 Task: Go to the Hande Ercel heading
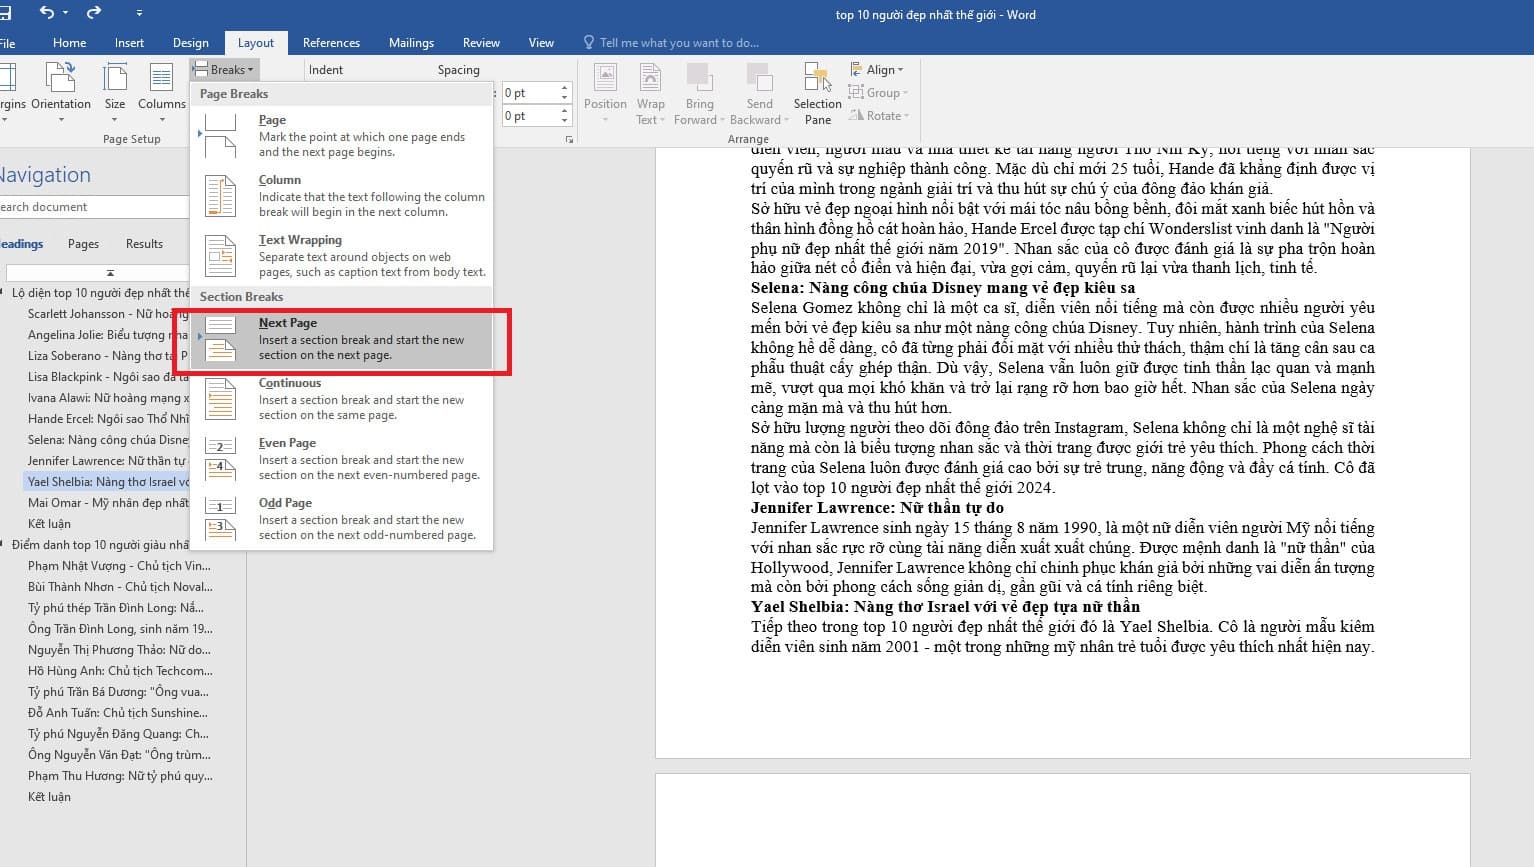pyautogui.click(x=107, y=419)
